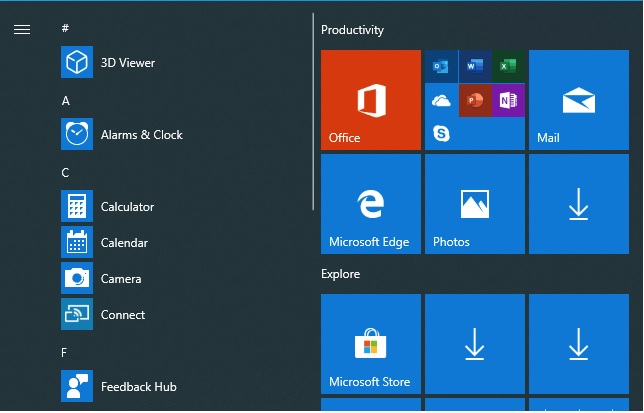Open OneDrive from the Office folder tile
The image size is (644, 413).
coord(441,100)
